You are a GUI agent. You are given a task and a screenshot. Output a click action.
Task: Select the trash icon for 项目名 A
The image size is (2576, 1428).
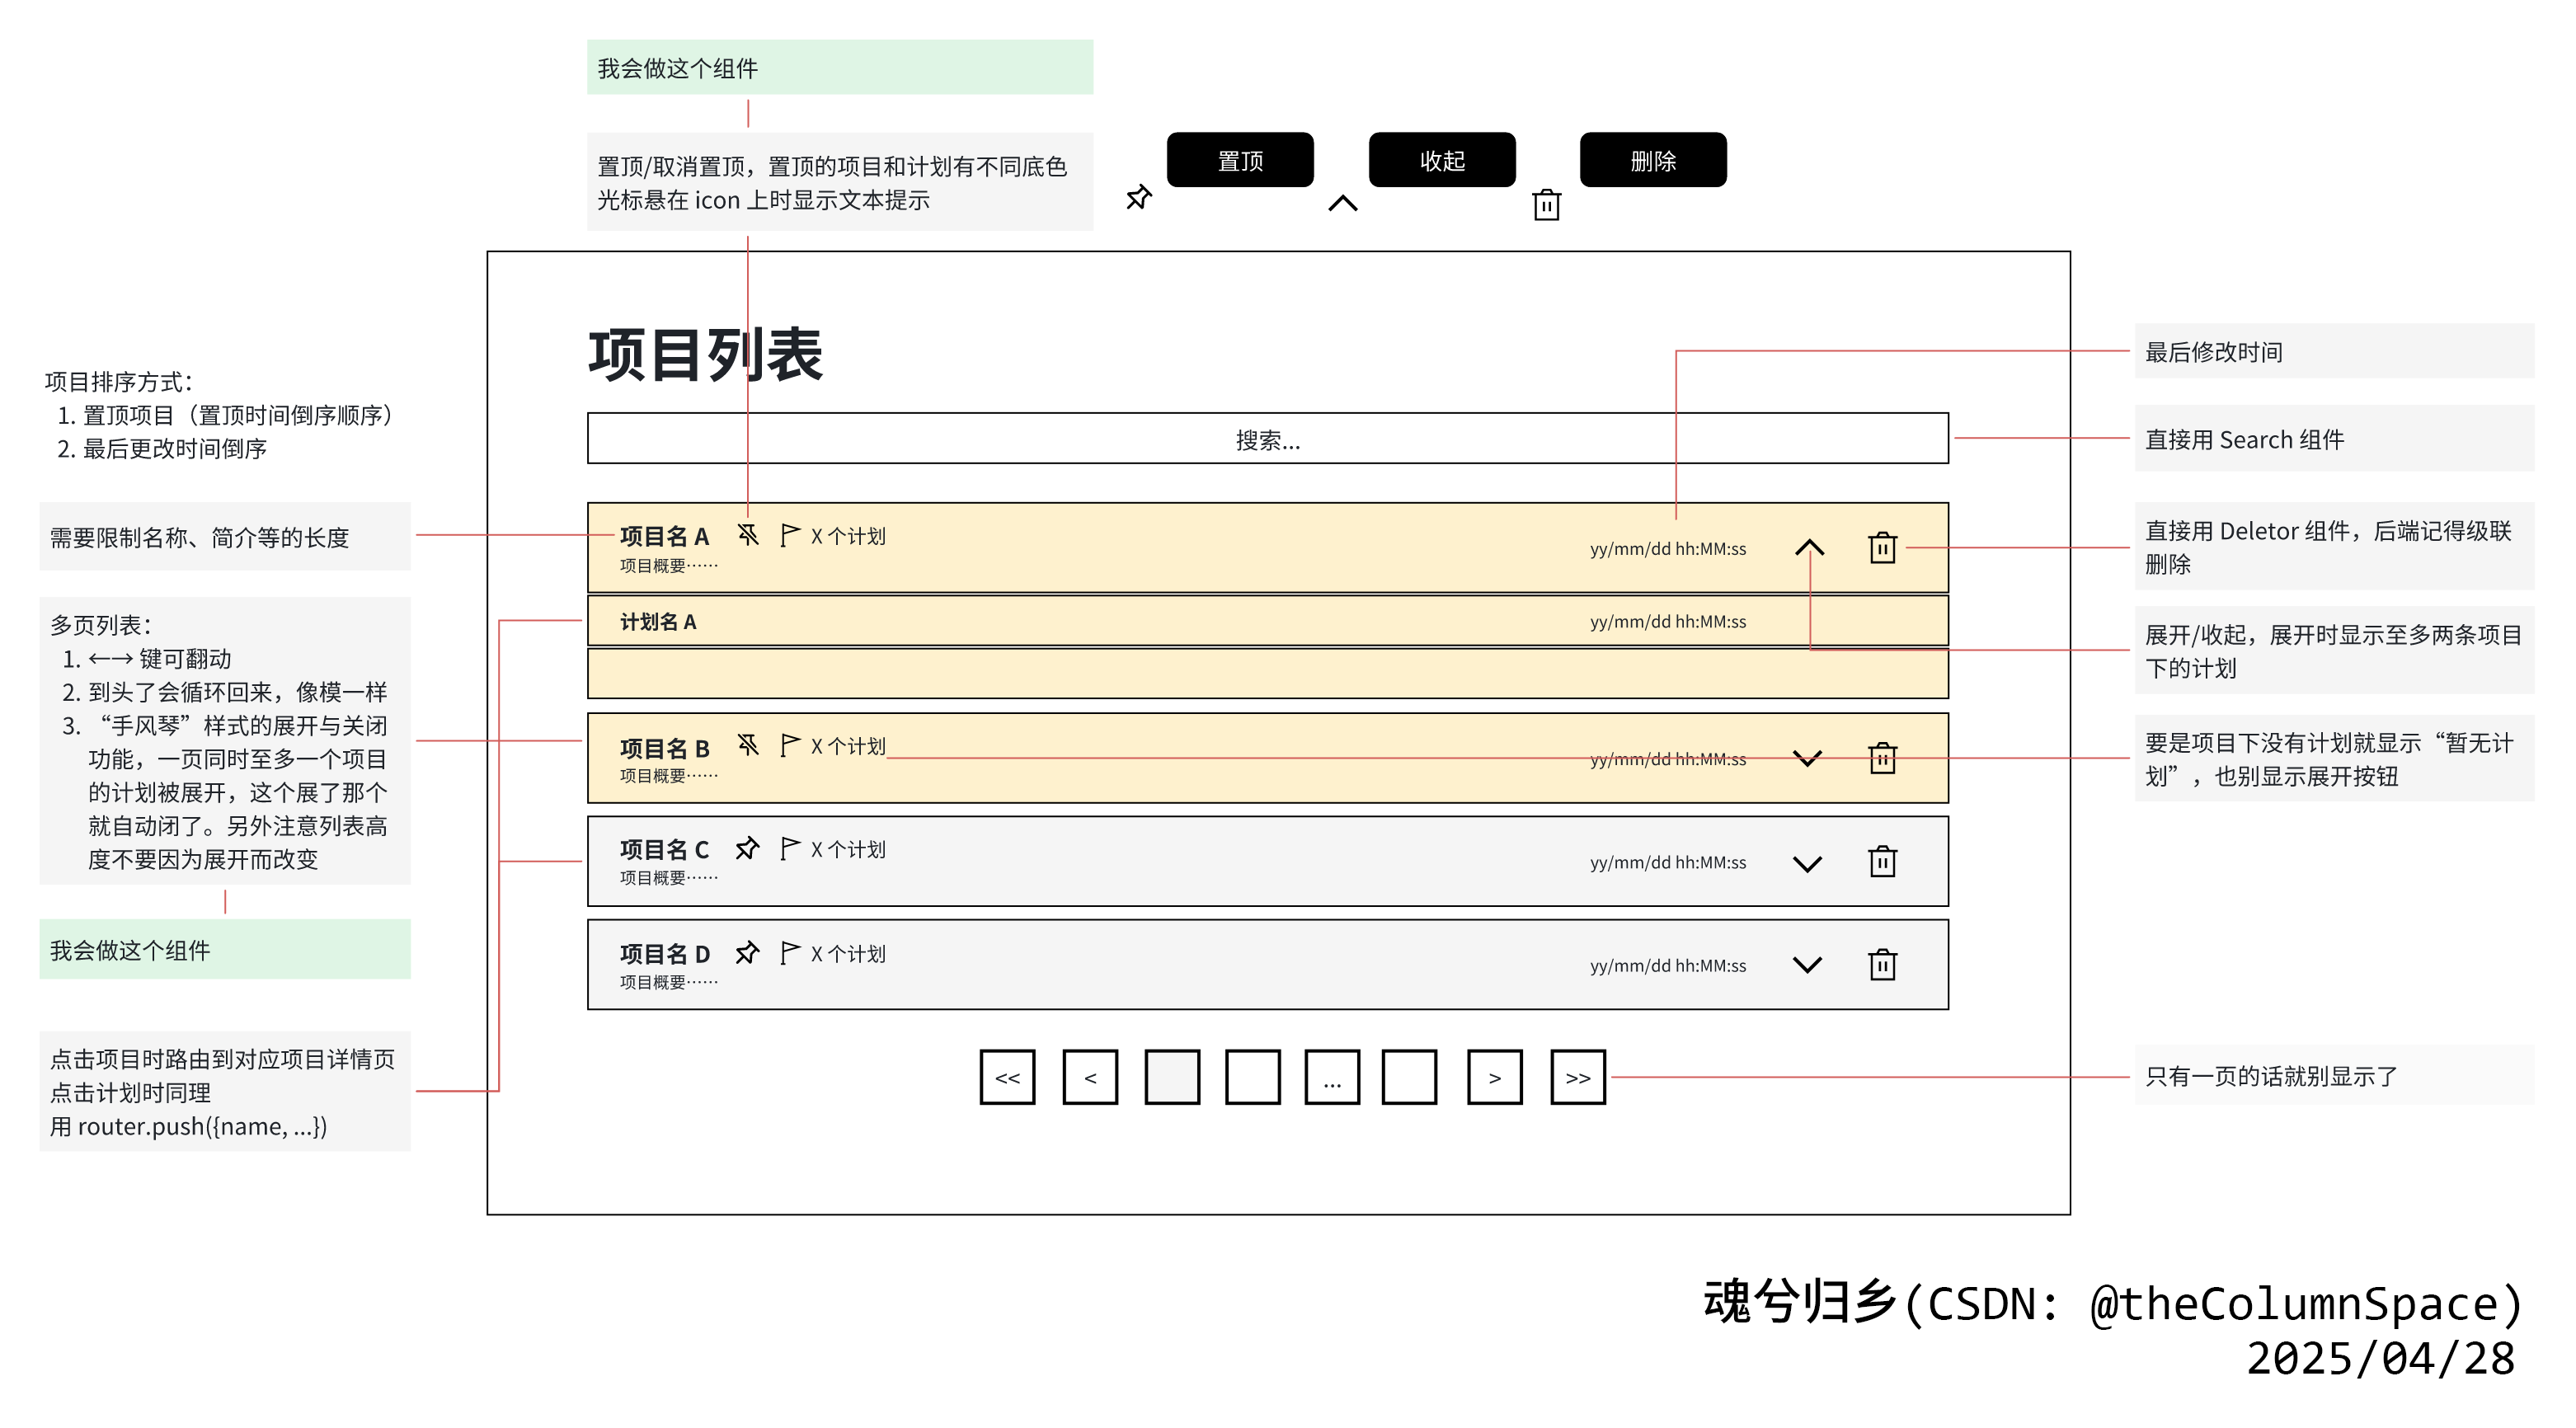[1883, 549]
